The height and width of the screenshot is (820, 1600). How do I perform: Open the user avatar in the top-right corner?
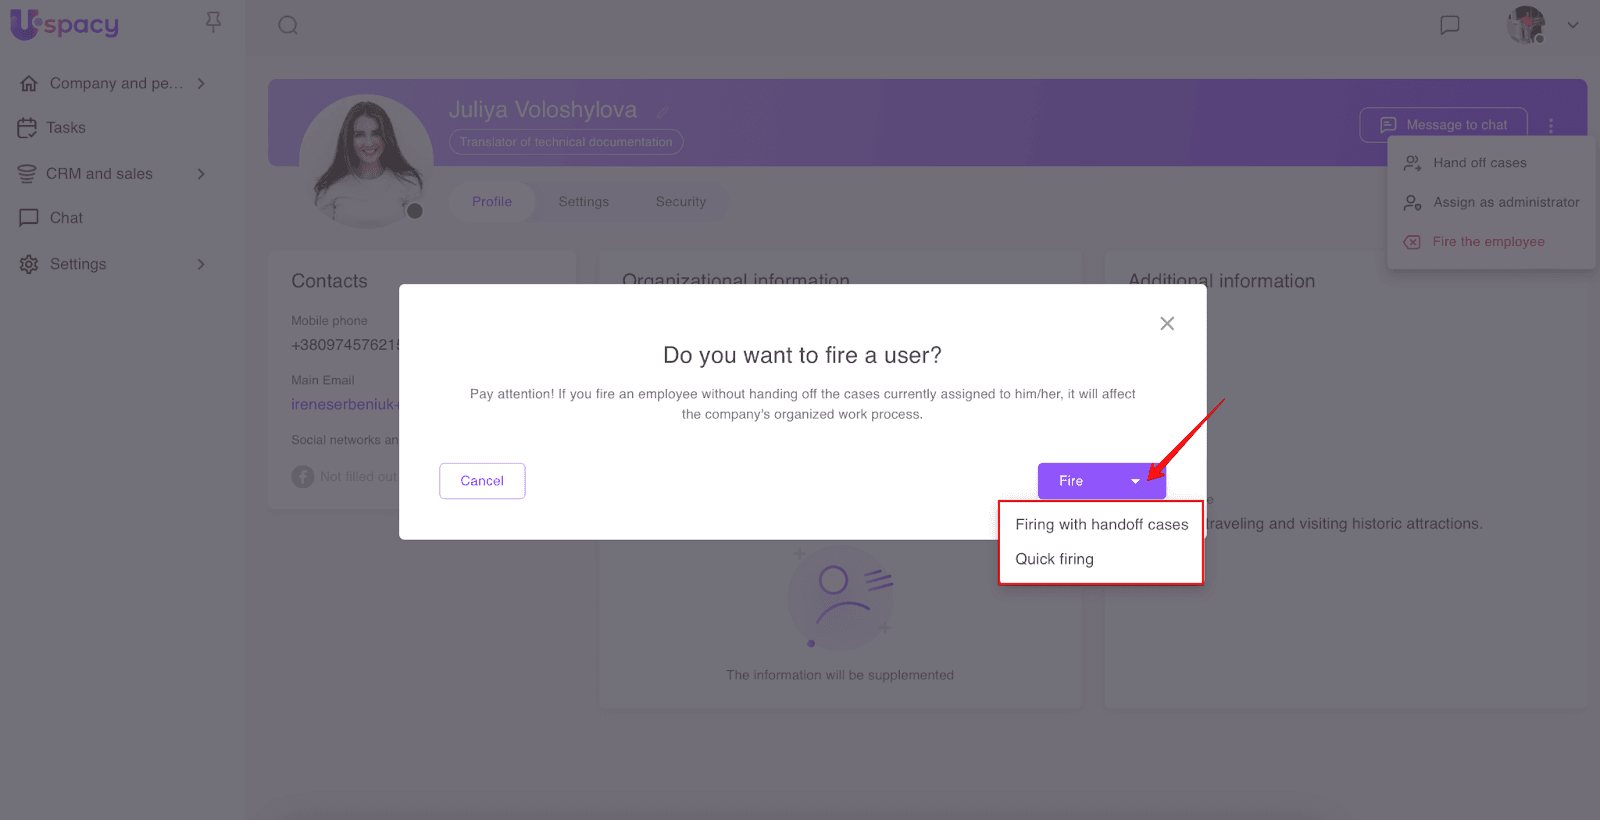1526,25
